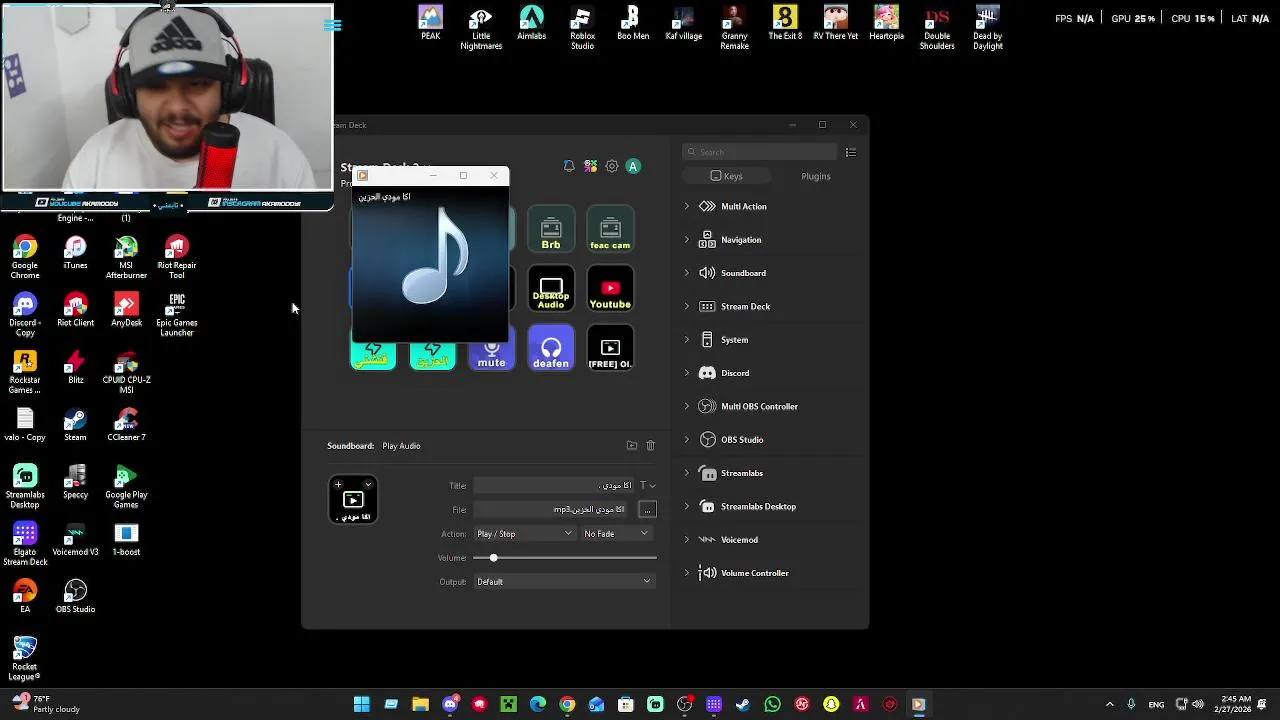This screenshot has height=720, width=1280.
Task: Click the trash icon to delete action
Action: pyautogui.click(x=650, y=446)
